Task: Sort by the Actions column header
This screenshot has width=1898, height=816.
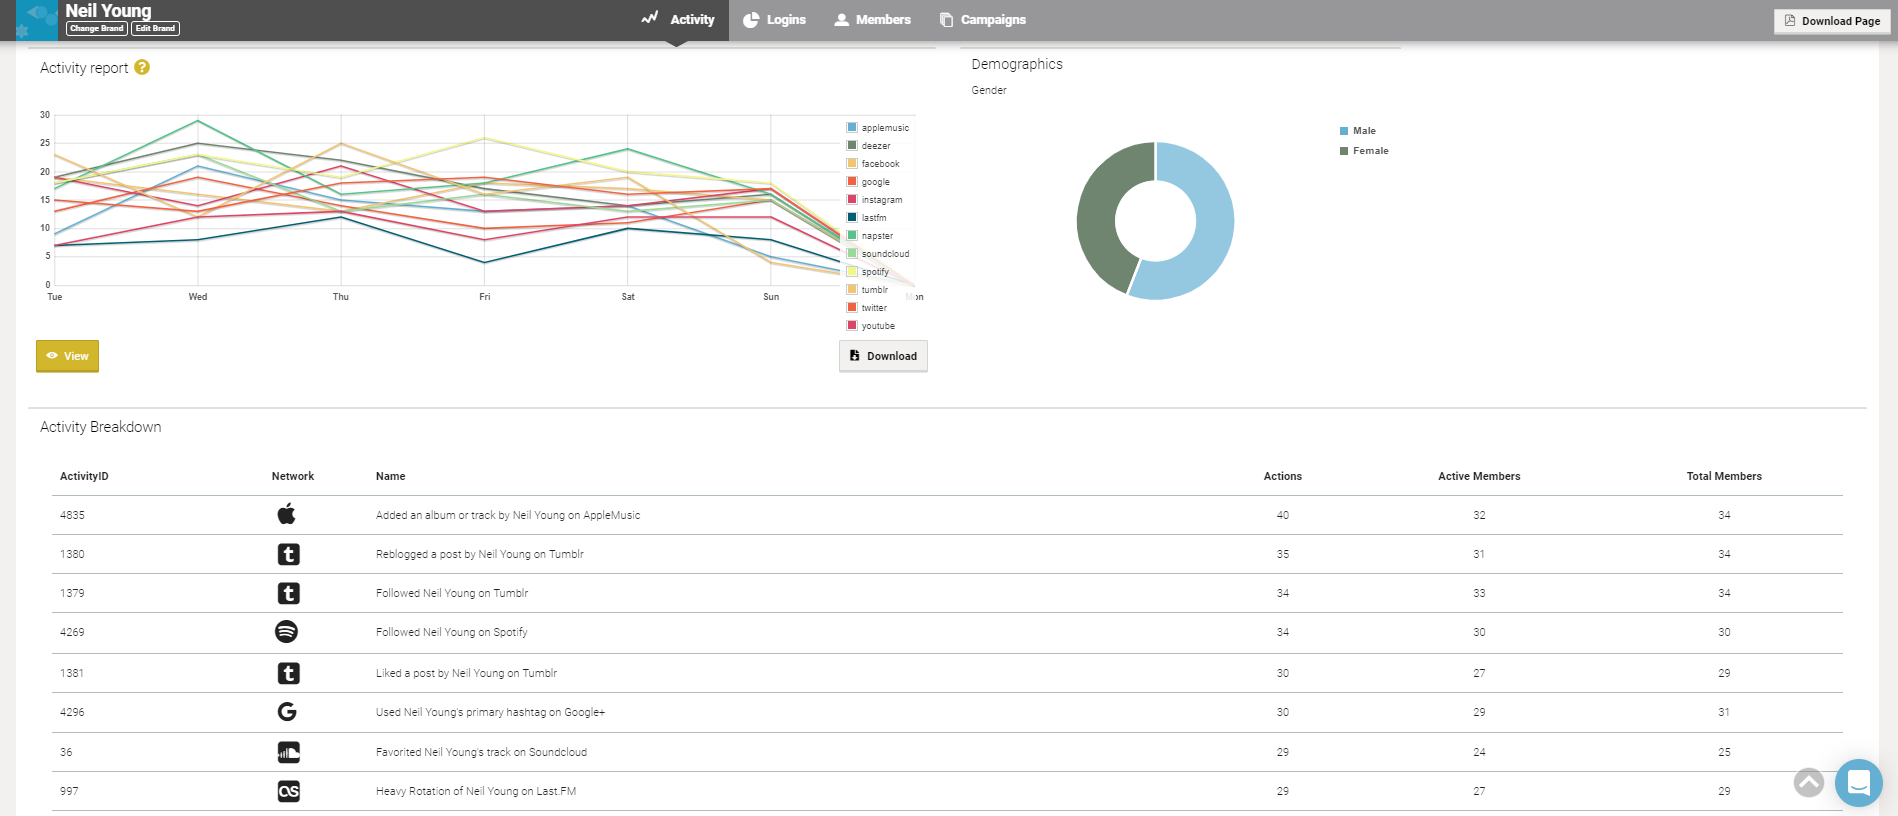Action: click(x=1283, y=476)
